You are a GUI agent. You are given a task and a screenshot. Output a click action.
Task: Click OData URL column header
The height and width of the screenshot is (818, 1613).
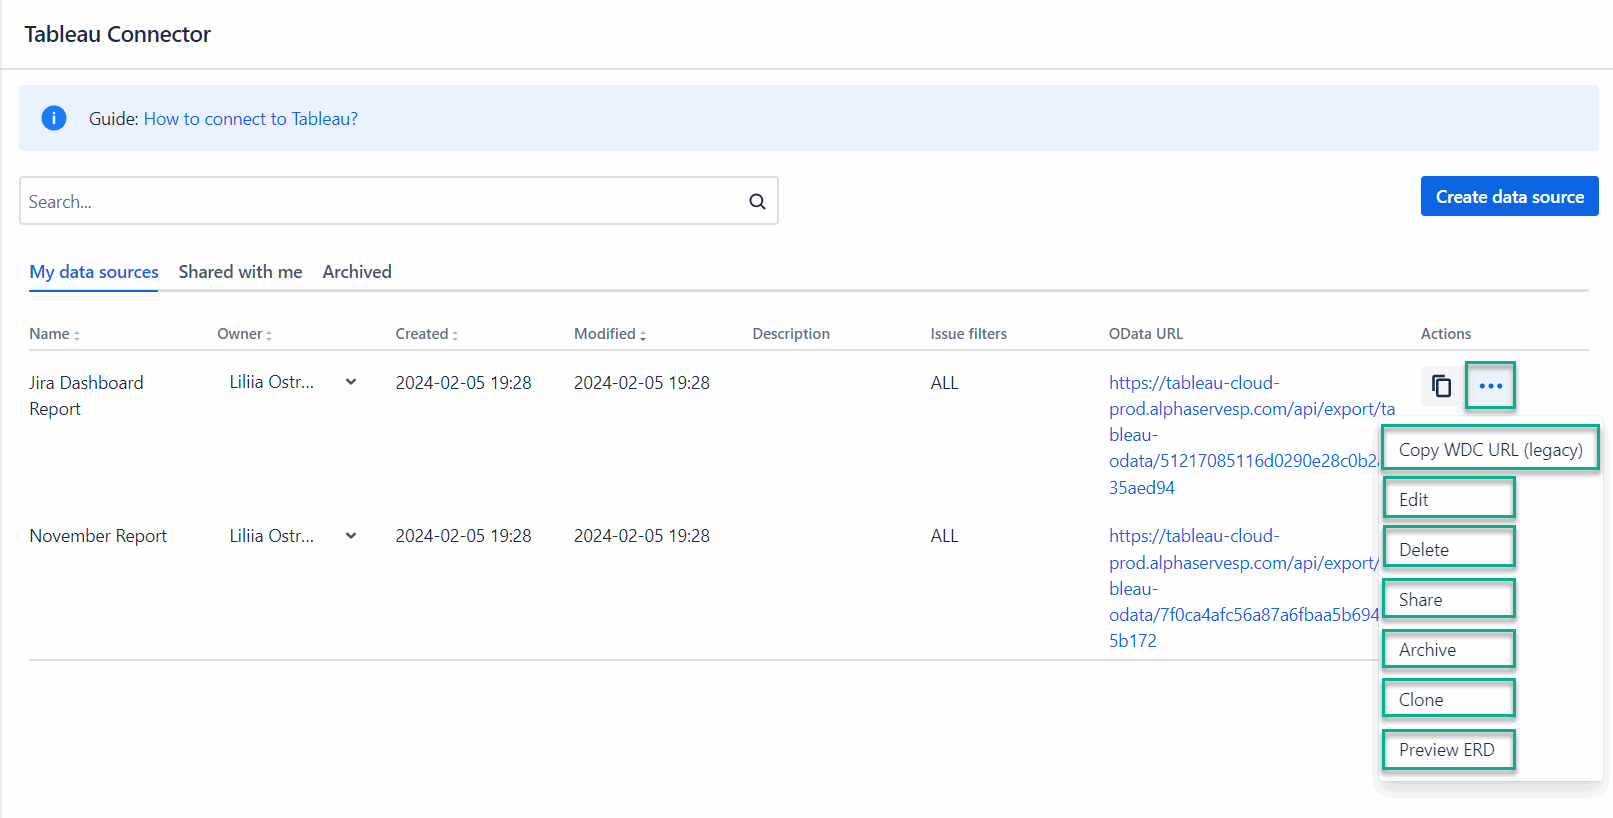1145,334
